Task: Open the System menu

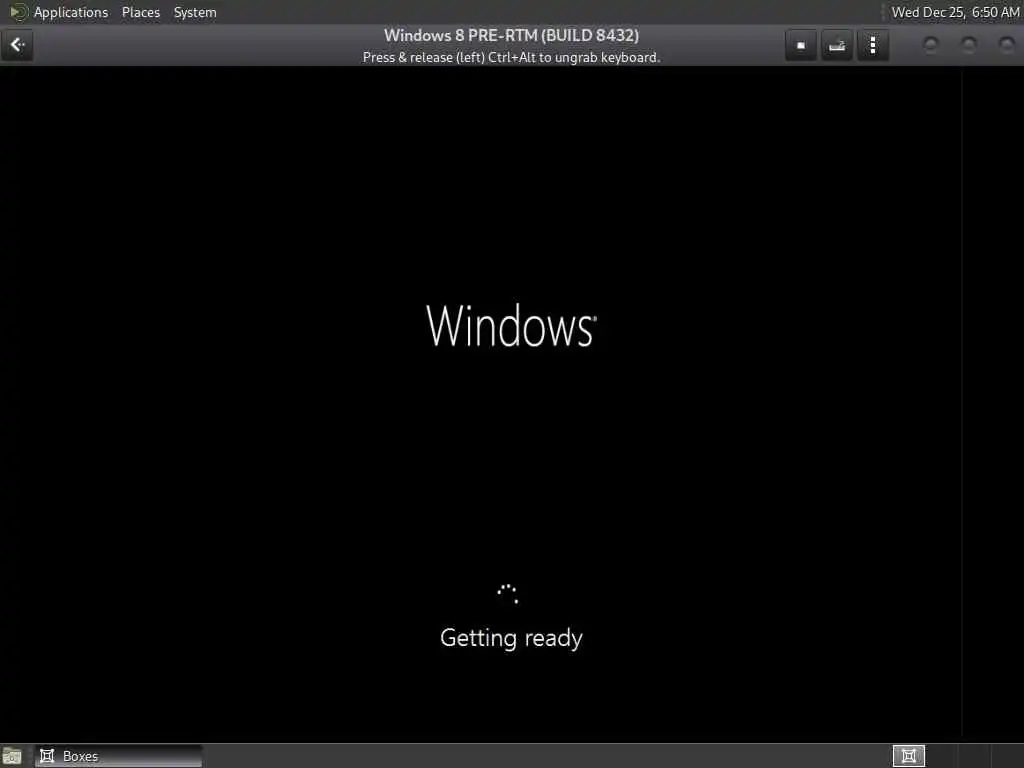Action: pyautogui.click(x=195, y=12)
